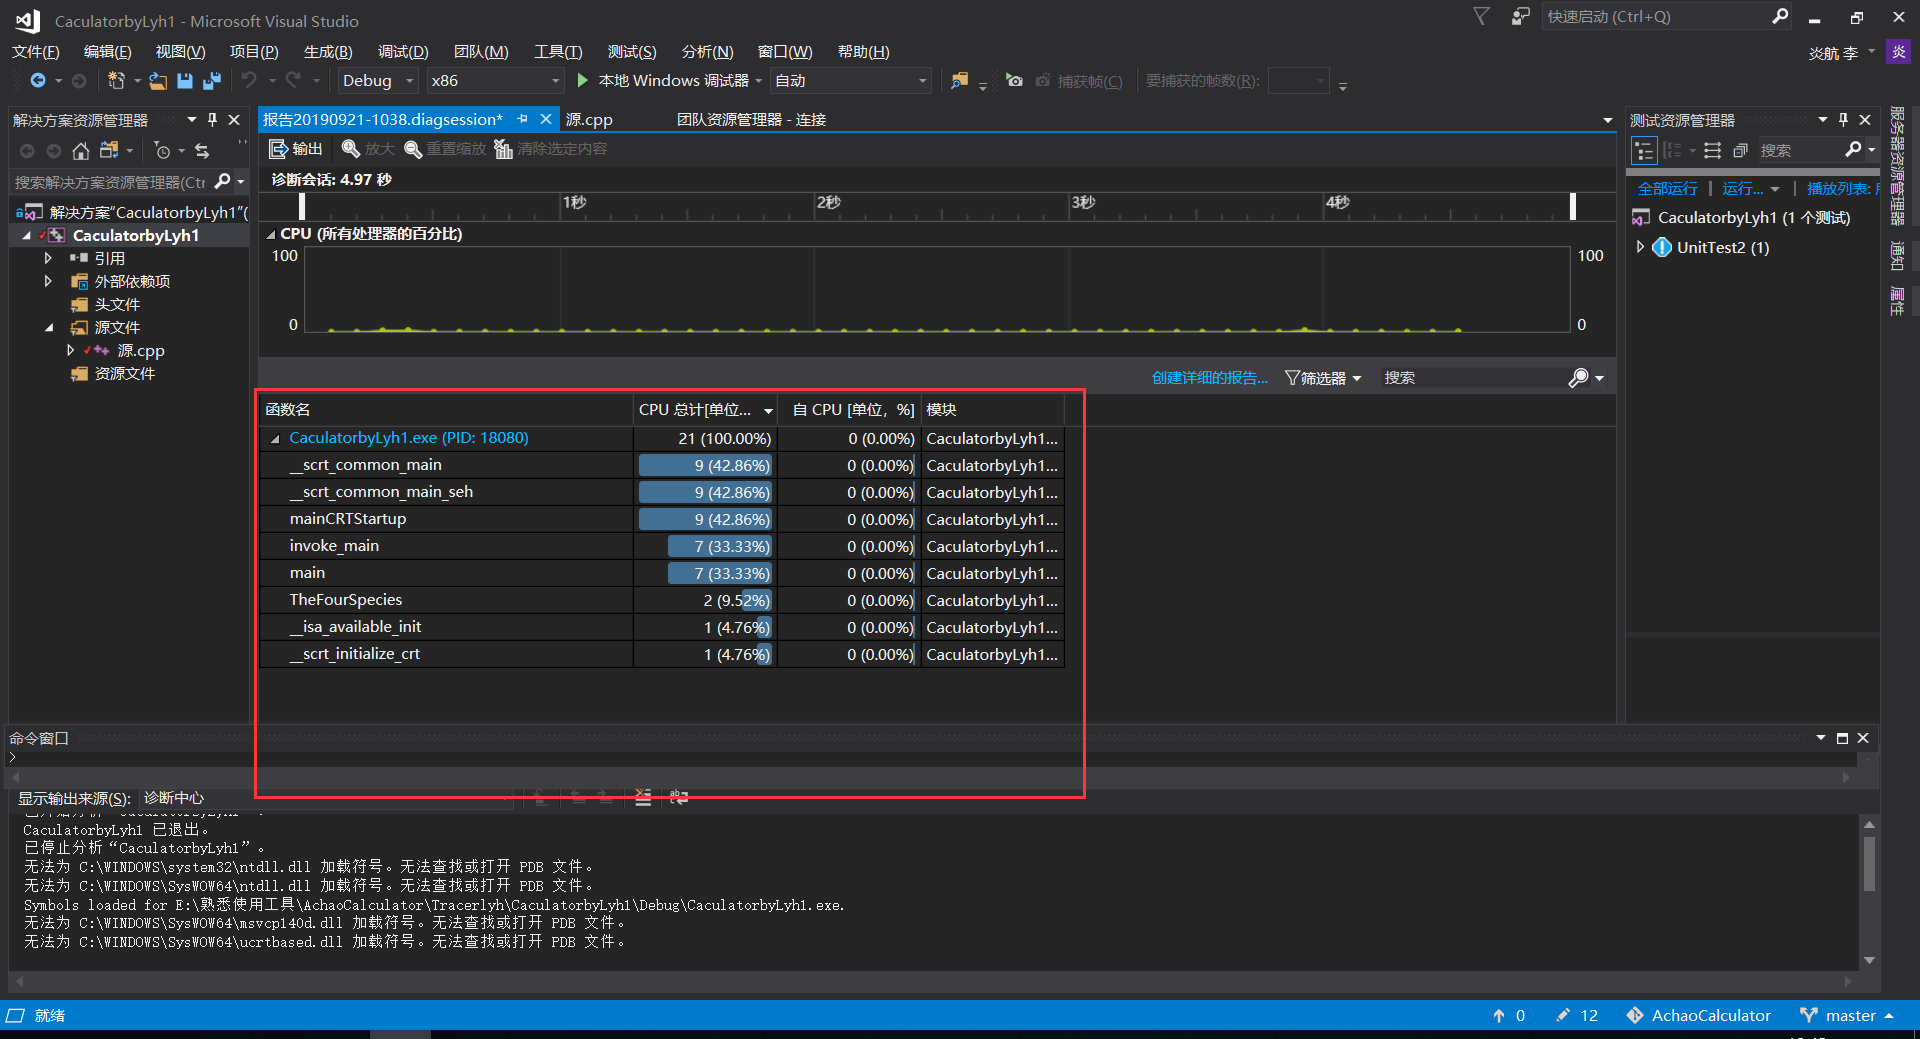Open the 文件(F) menu
The image size is (1920, 1039).
tap(35, 52)
